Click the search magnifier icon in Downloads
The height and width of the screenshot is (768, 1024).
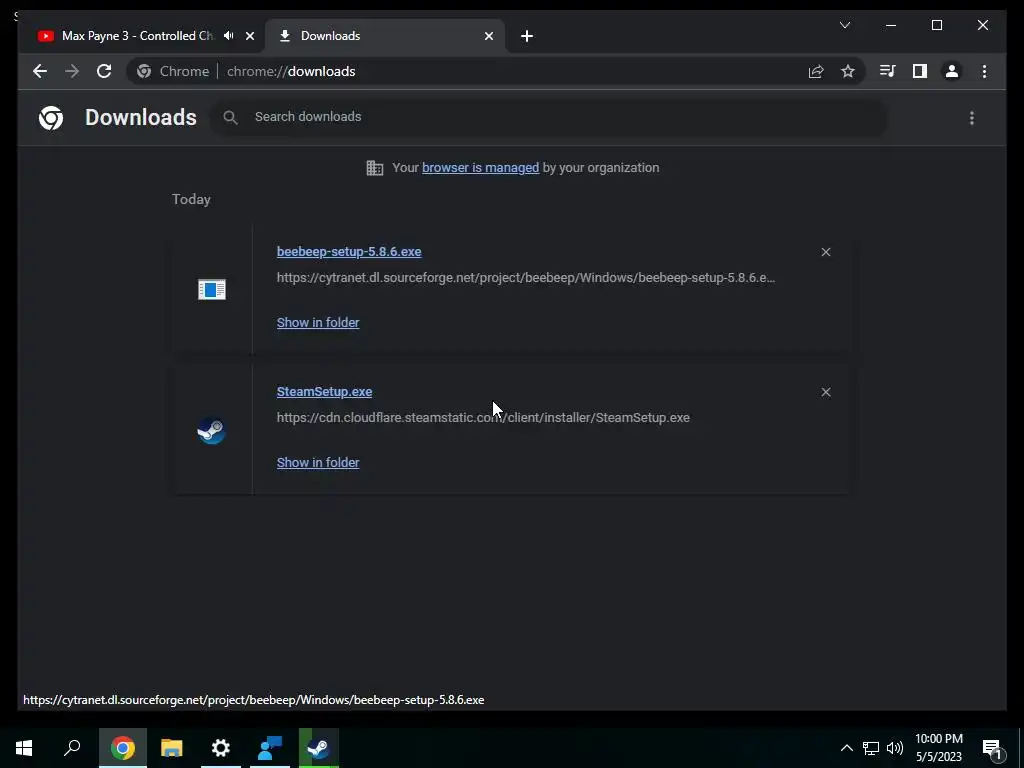click(230, 117)
